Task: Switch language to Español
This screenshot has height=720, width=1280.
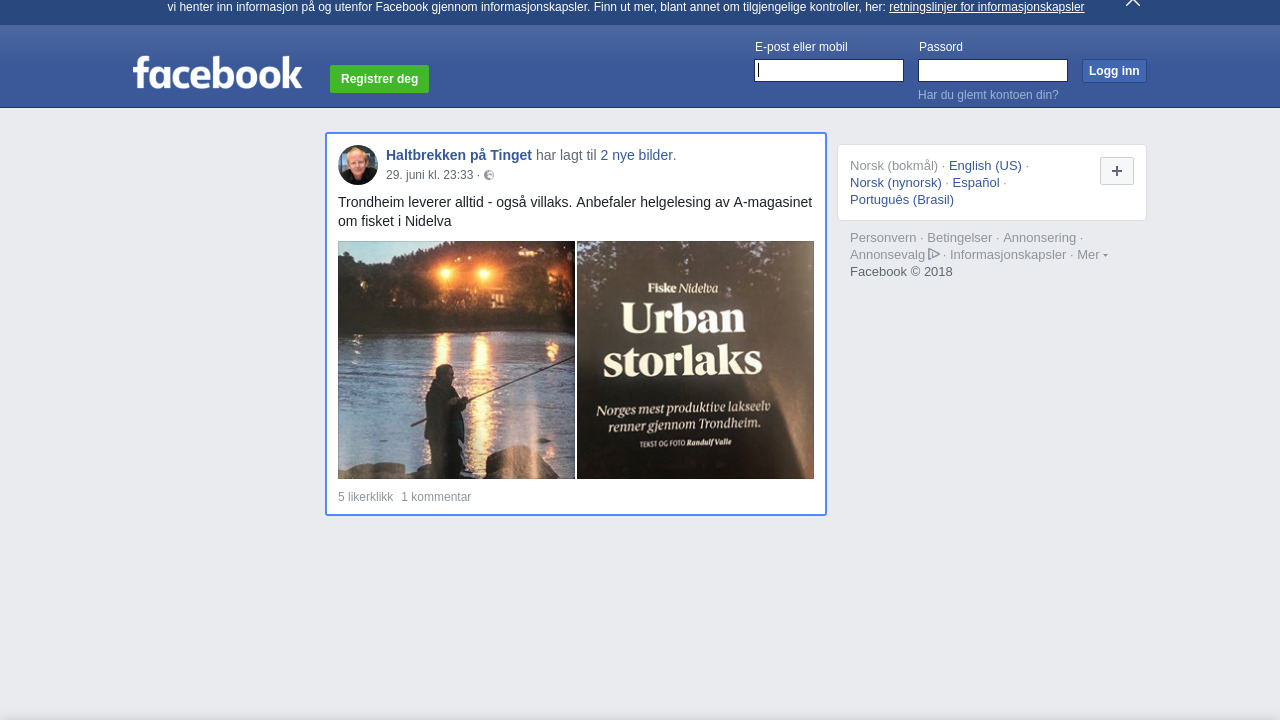Action: 976,183
